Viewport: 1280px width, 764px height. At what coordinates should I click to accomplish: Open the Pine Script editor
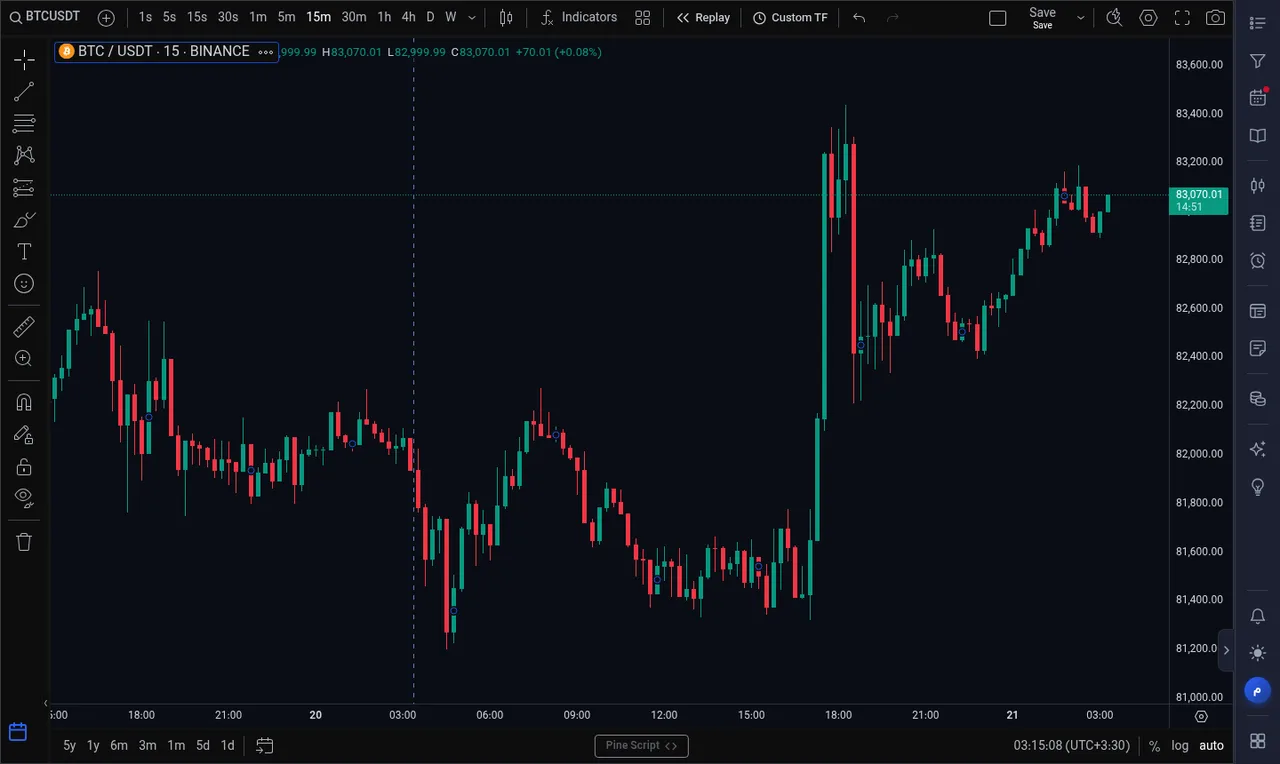641,746
